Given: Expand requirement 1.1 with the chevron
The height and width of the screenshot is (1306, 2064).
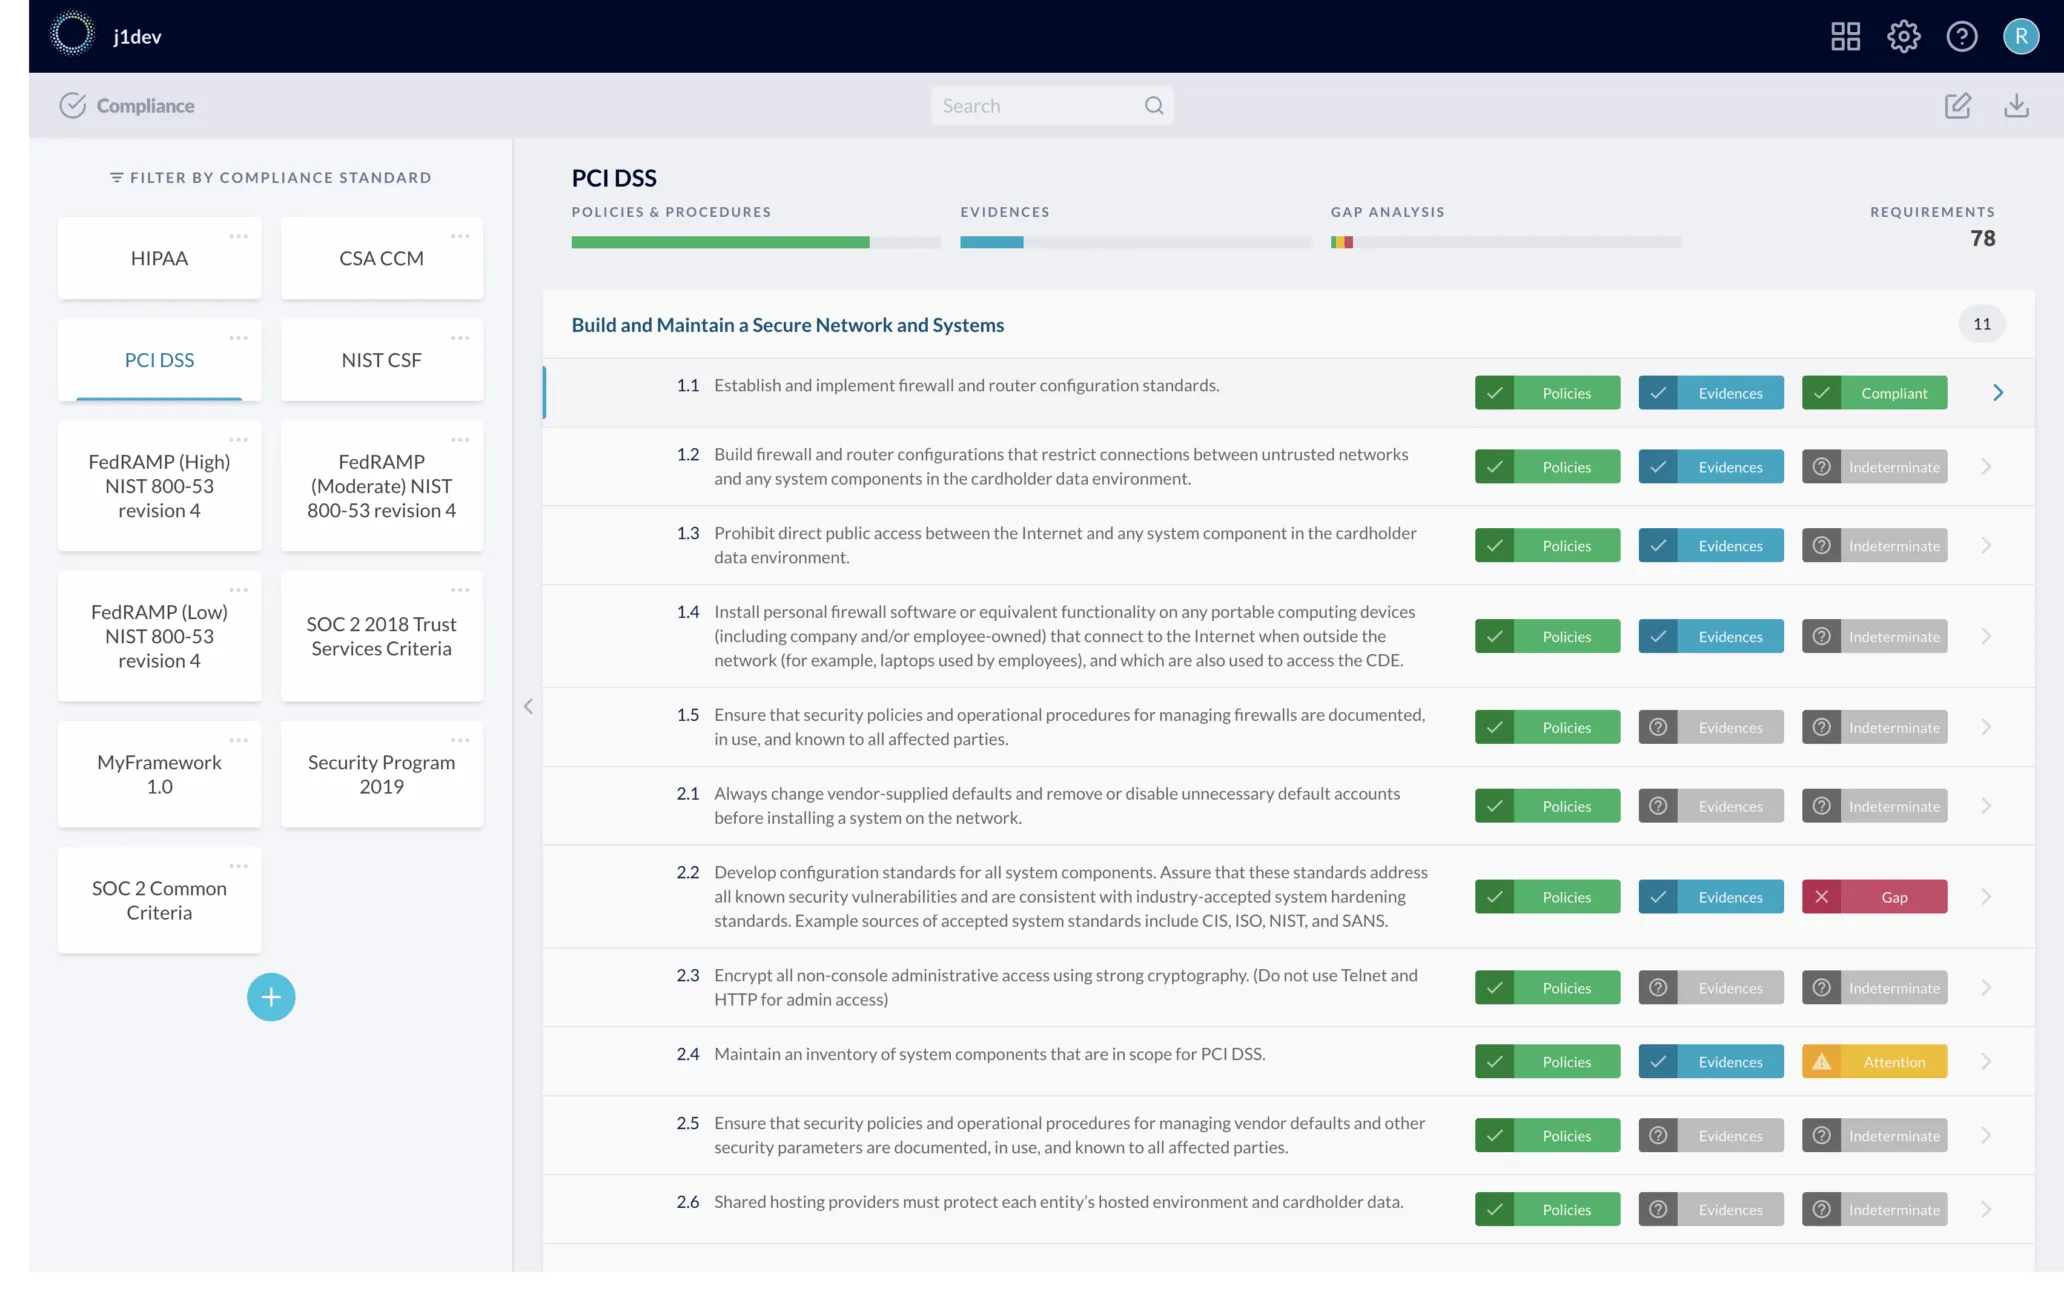Looking at the screenshot, I should click(x=1997, y=392).
